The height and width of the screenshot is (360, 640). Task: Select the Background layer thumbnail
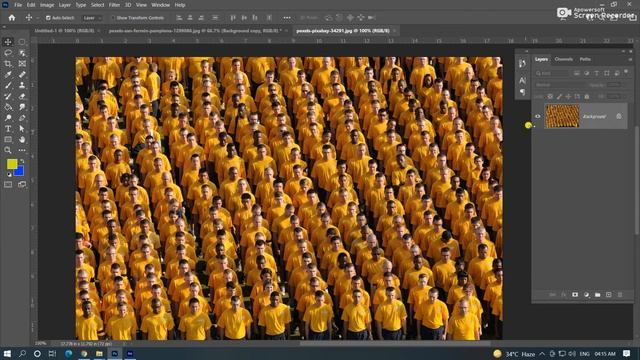tap(562, 116)
